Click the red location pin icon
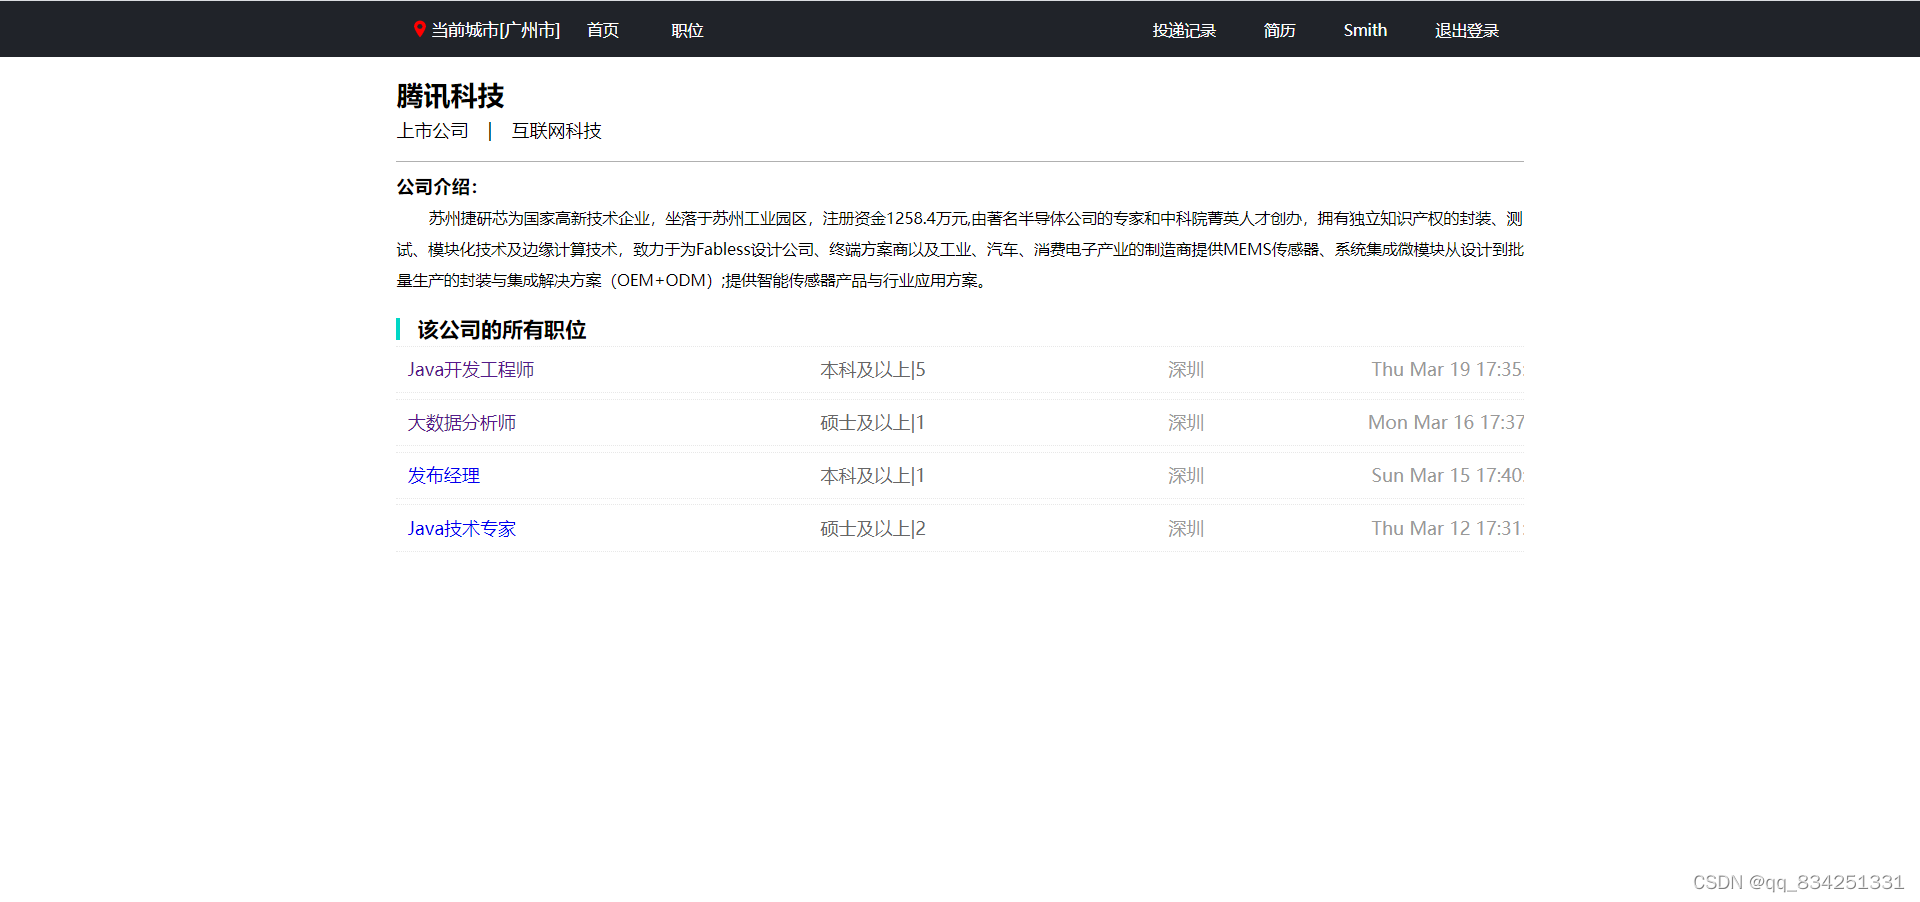This screenshot has width=1920, height=902. (x=420, y=29)
